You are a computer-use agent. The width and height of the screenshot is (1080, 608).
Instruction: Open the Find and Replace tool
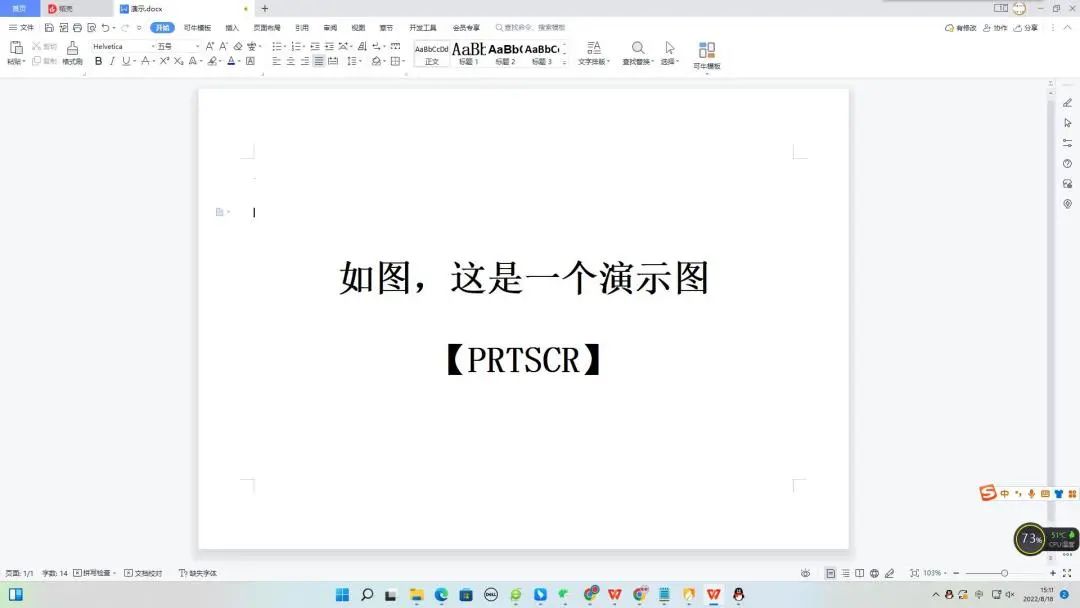point(638,52)
